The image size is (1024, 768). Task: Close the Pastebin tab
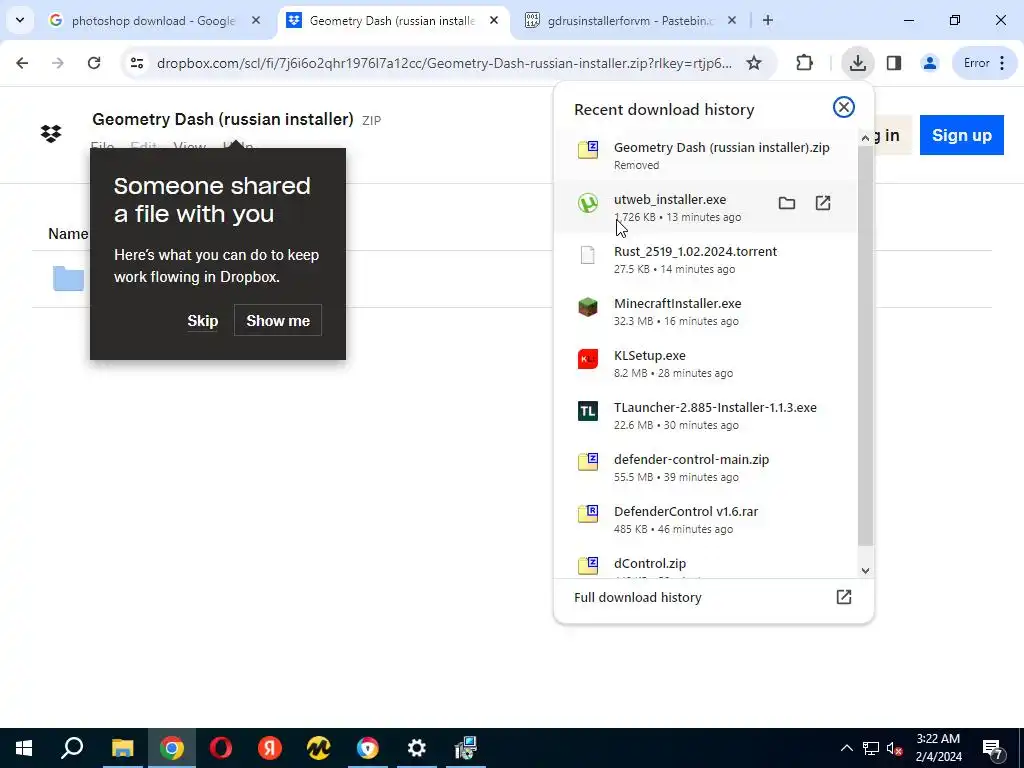[x=732, y=21]
